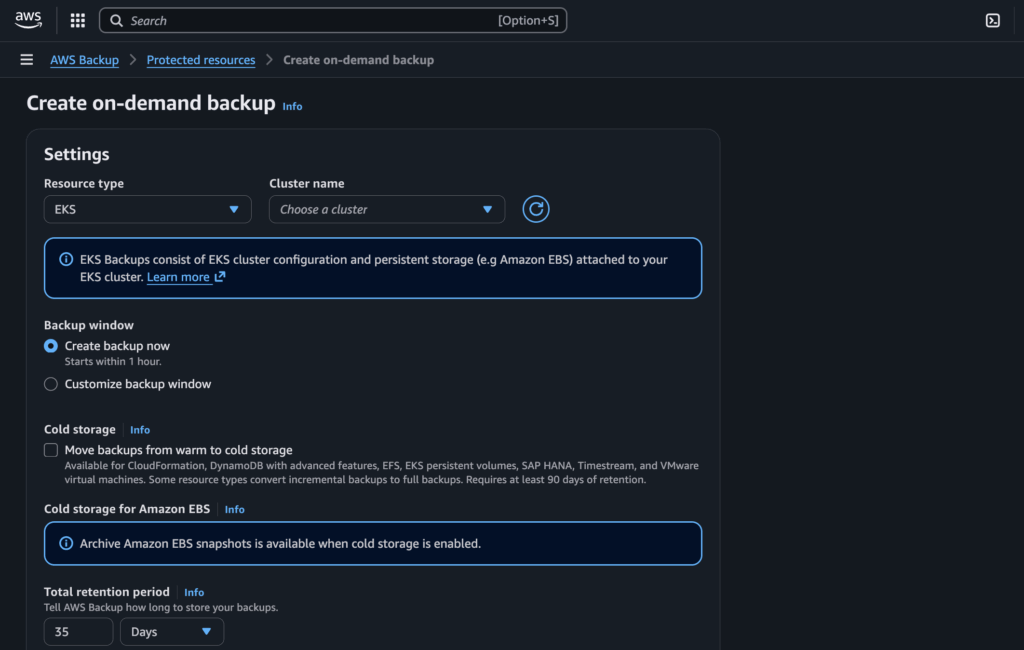Open the Days retention unit dropdown
Viewport: 1024px width, 650px height.
click(x=171, y=631)
